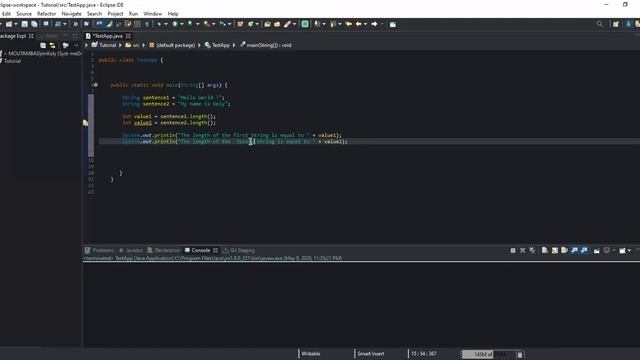Open the New file dropdown arrow

click(16, 24)
